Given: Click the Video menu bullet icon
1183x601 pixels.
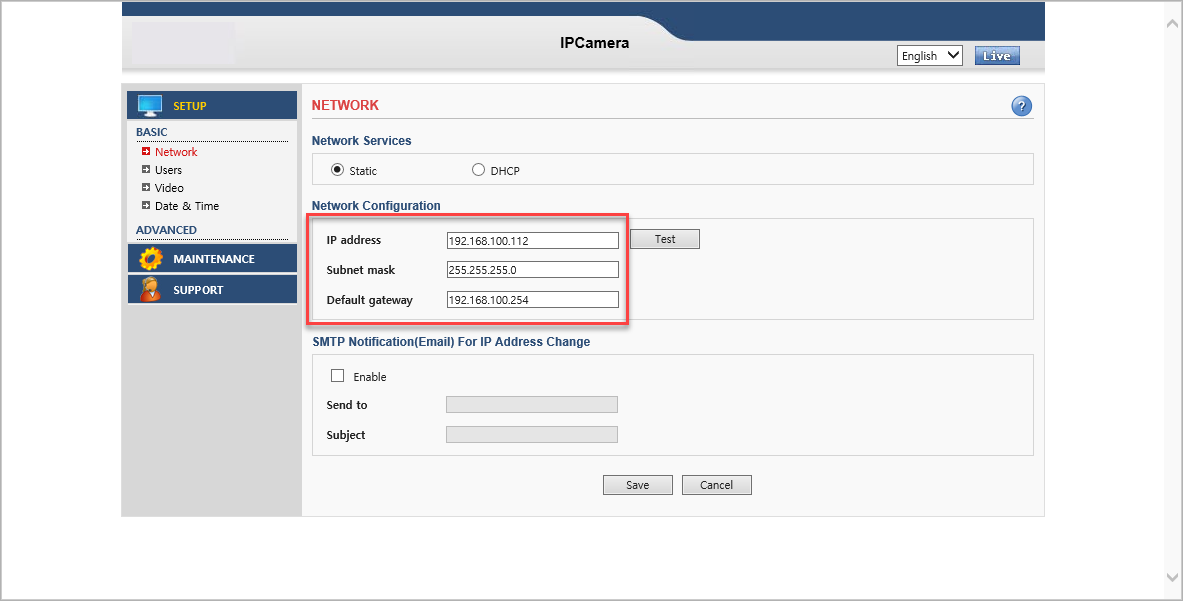Looking at the screenshot, I should [146, 188].
